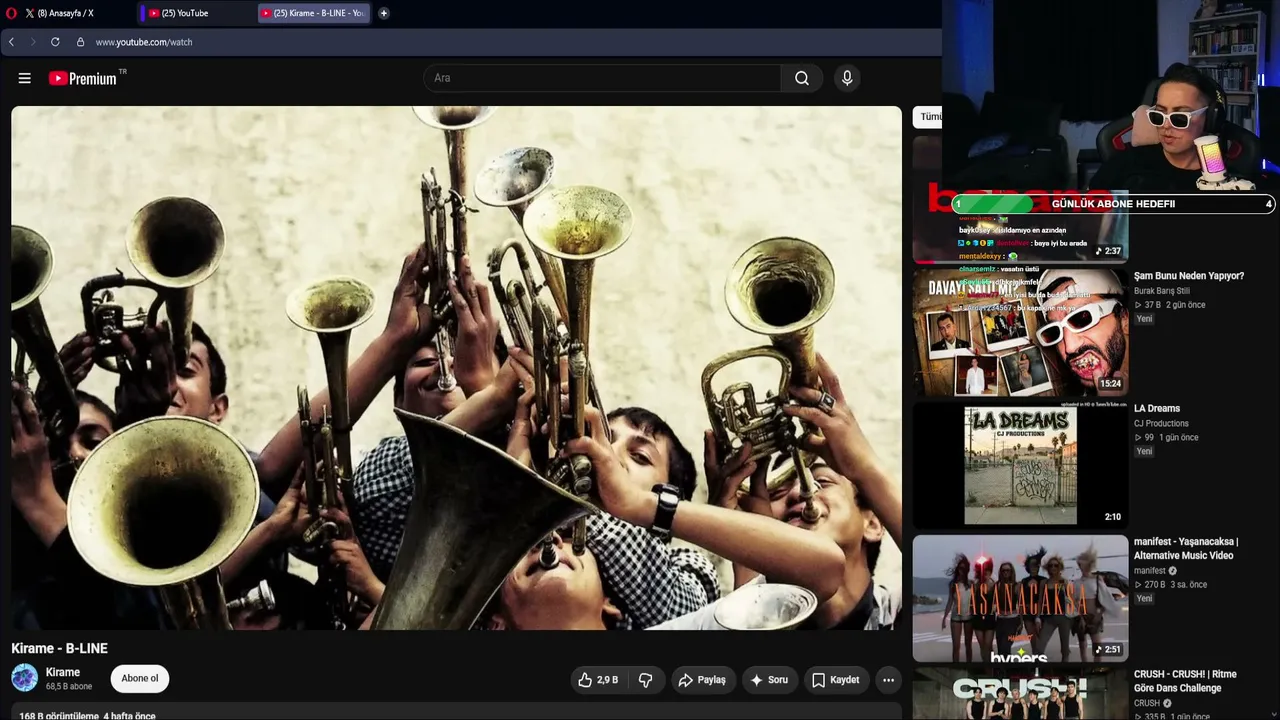Subscribe using the Abone ol button

[x=140, y=679]
